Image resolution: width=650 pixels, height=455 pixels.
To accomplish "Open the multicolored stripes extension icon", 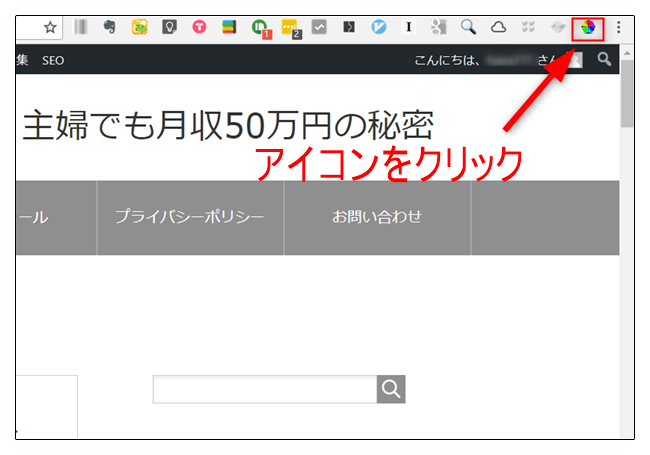I will tap(229, 27).
